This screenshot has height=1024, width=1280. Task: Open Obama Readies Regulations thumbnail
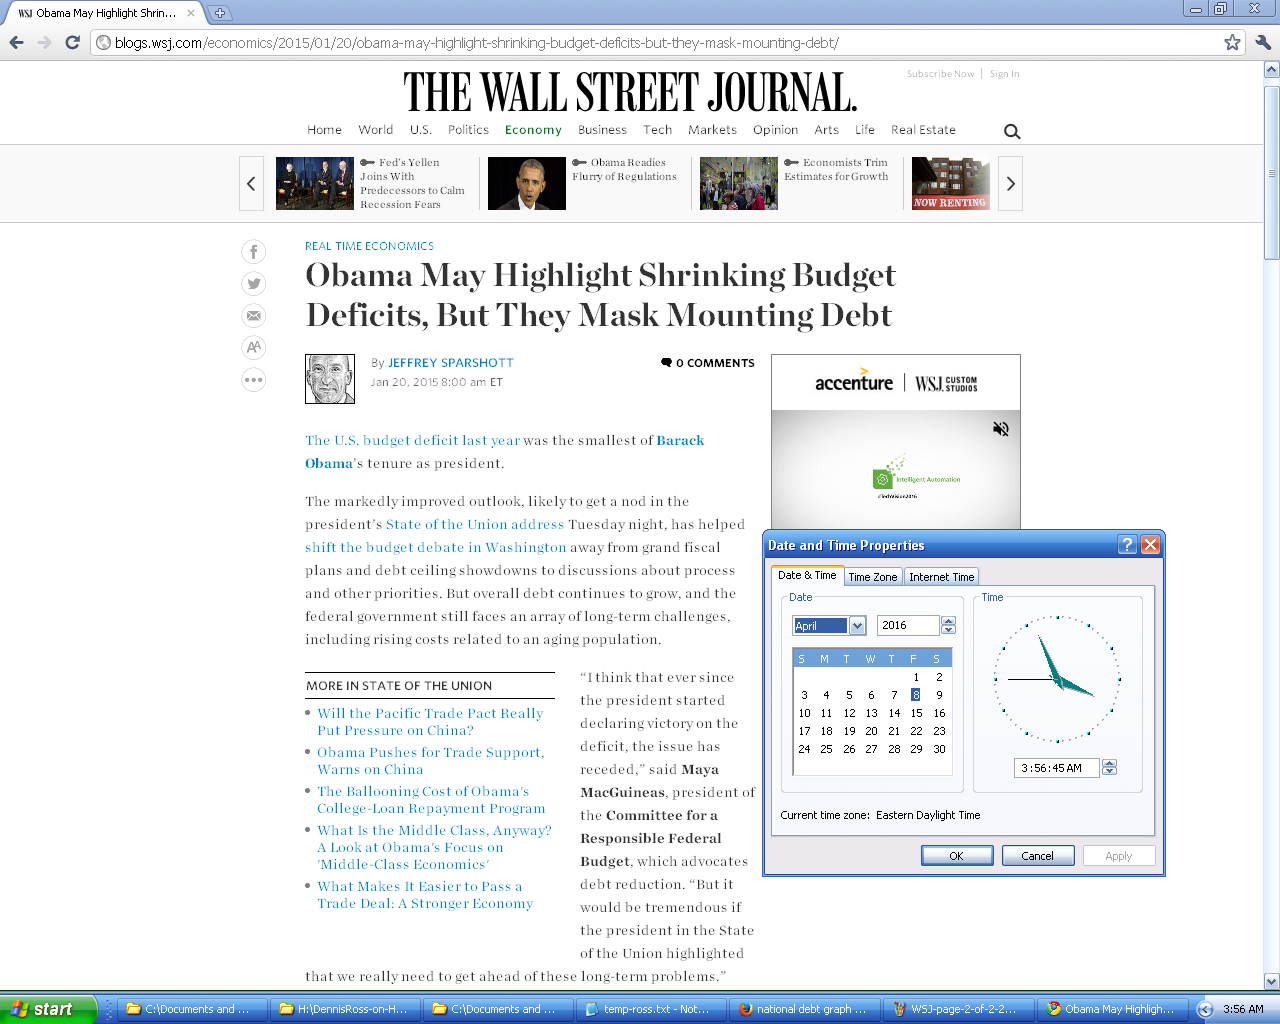pos(527,184)
